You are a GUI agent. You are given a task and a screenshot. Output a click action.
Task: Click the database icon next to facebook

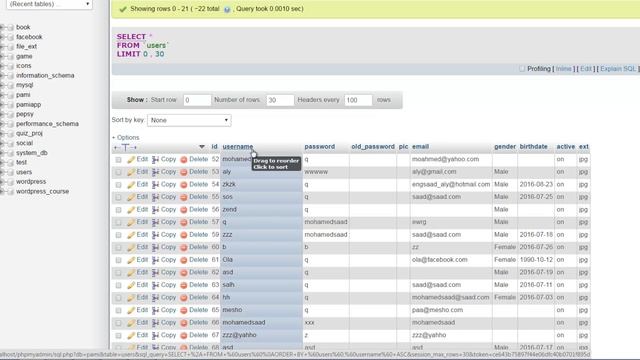click(x=11, y=37)
